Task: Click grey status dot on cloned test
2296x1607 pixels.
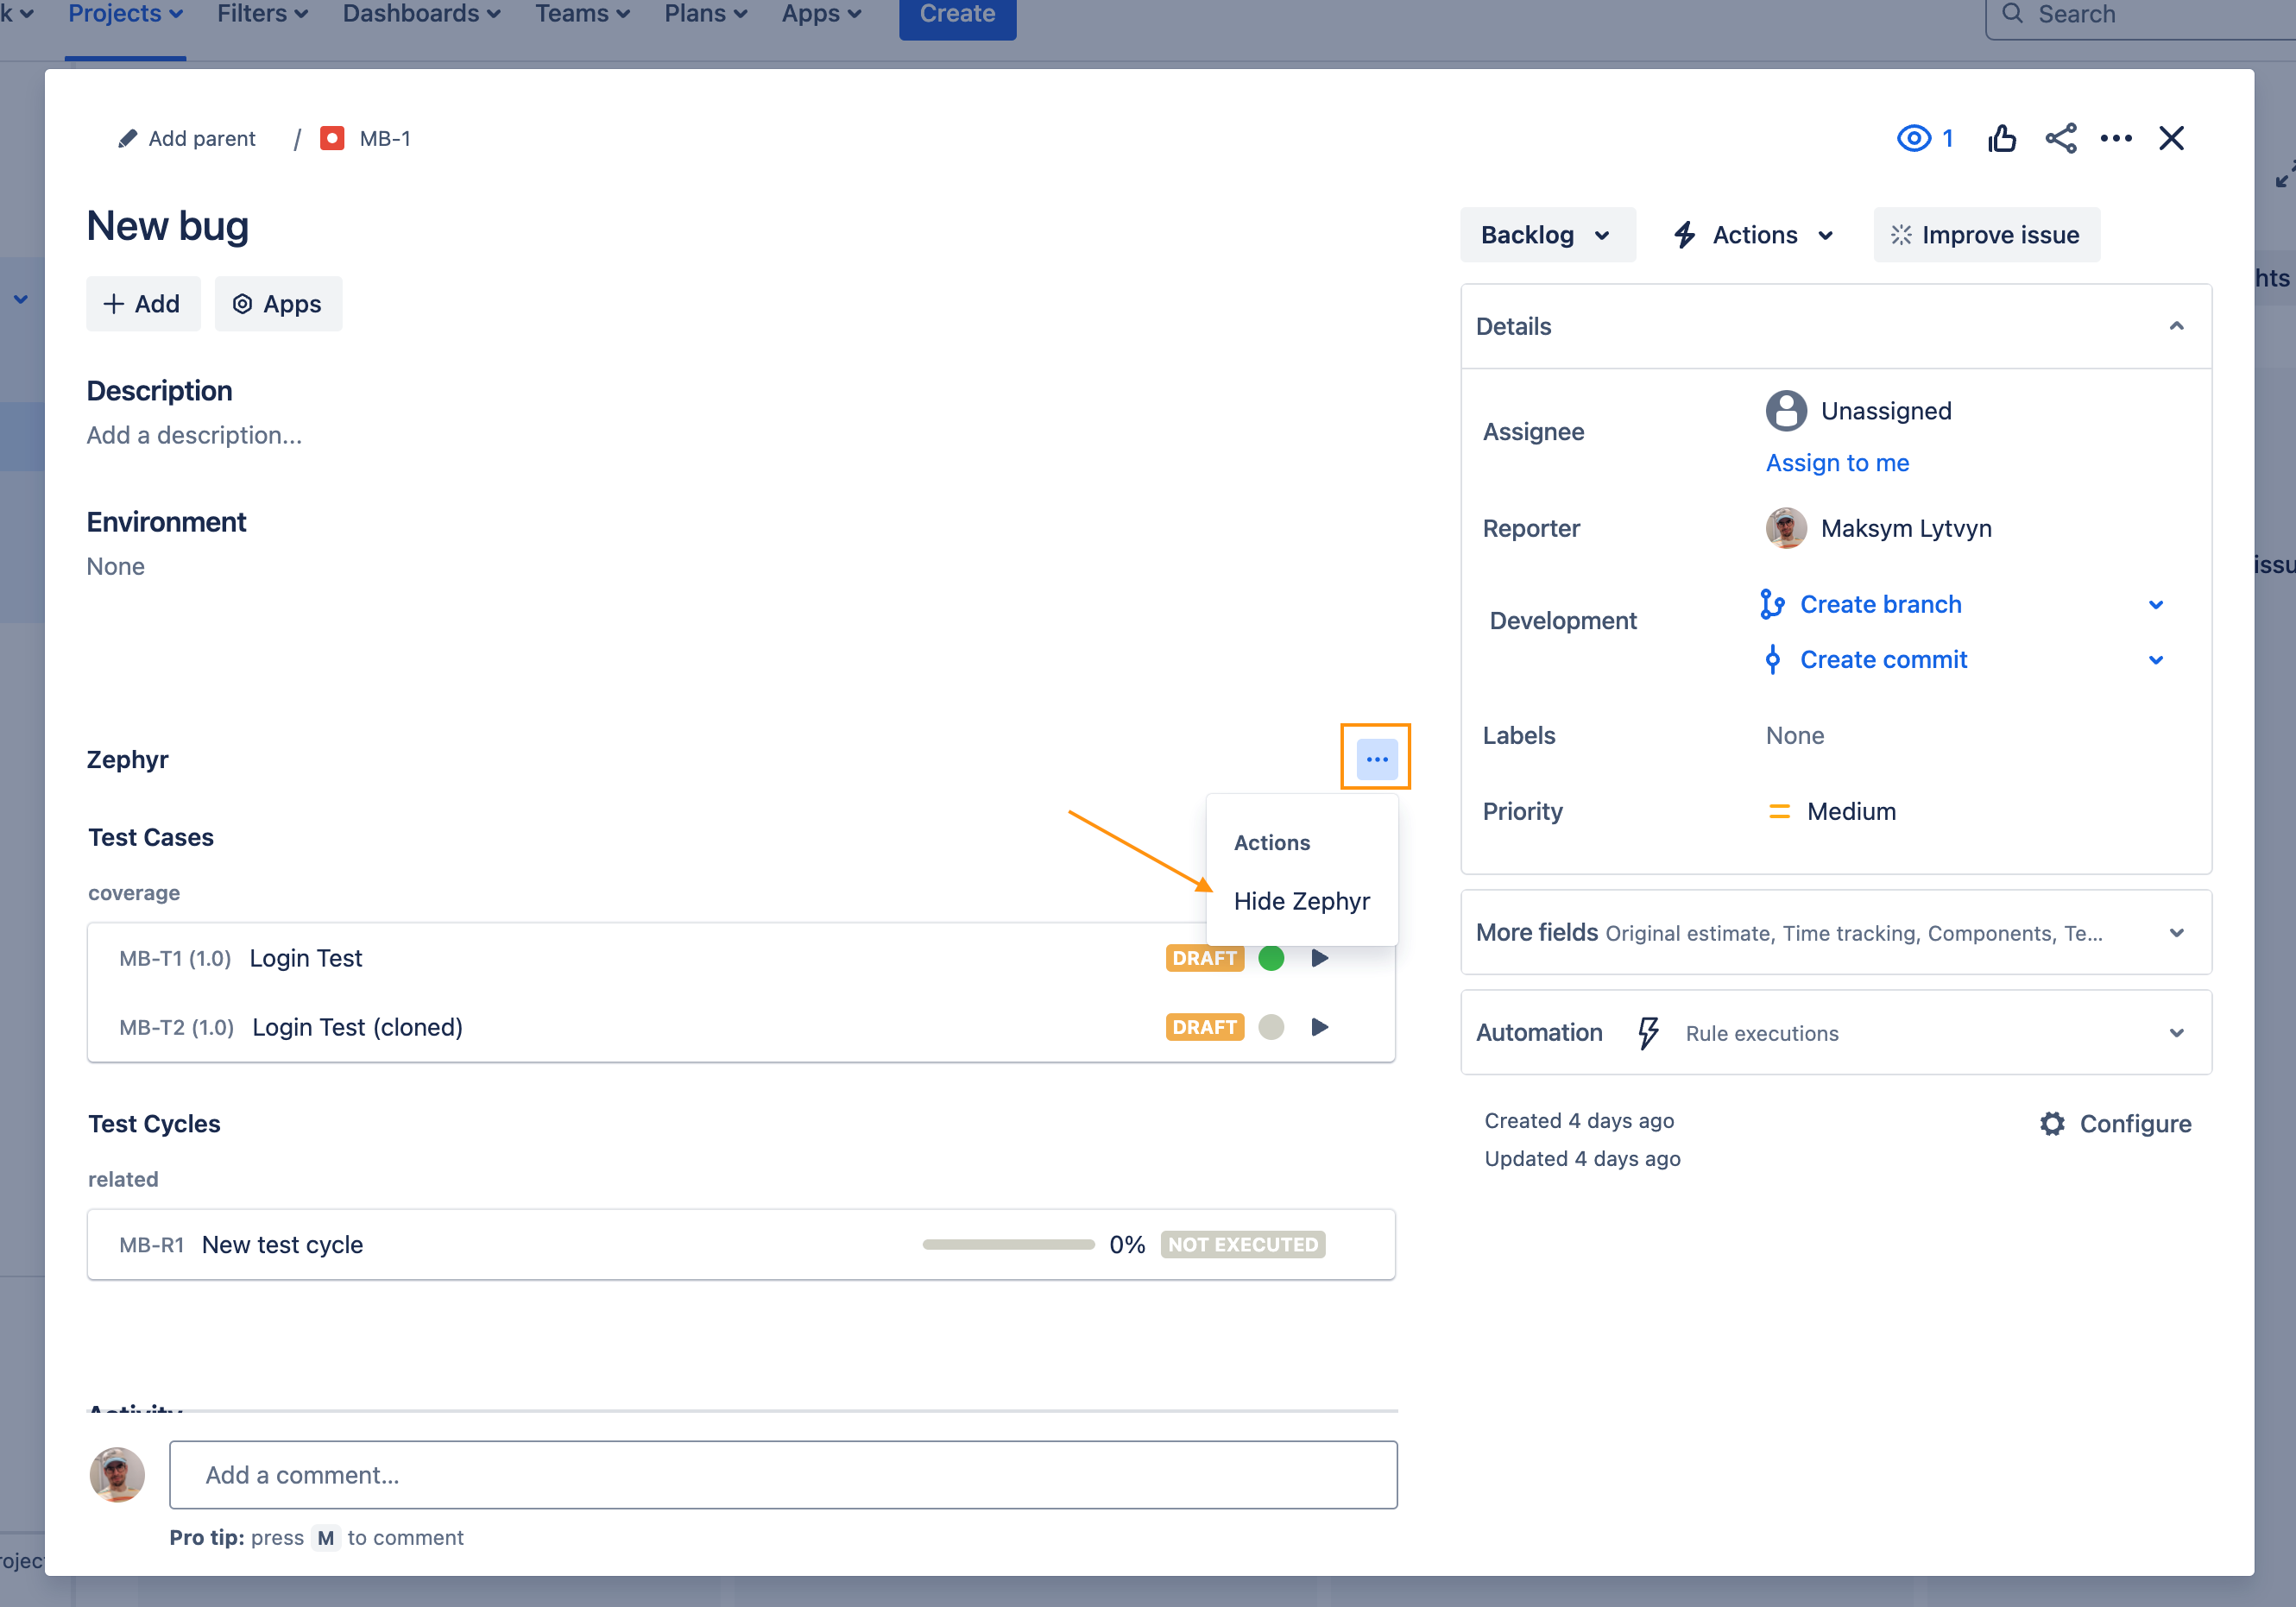Action: [1271, 1027]
